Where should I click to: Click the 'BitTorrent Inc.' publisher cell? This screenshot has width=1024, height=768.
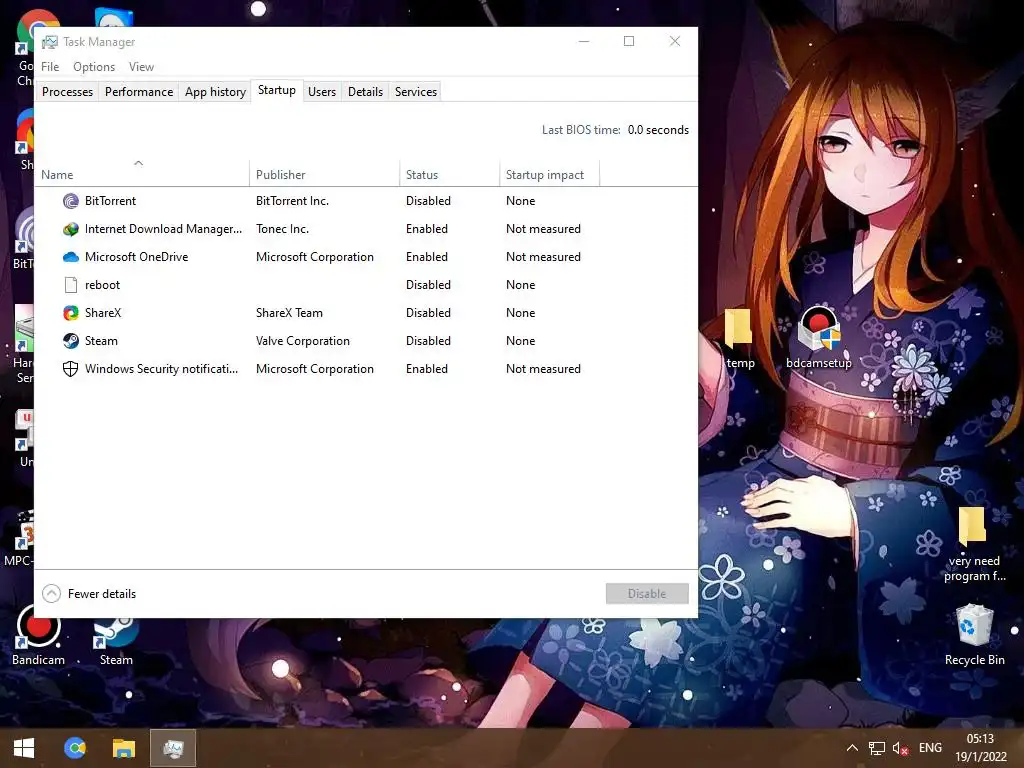click(293, 200)
